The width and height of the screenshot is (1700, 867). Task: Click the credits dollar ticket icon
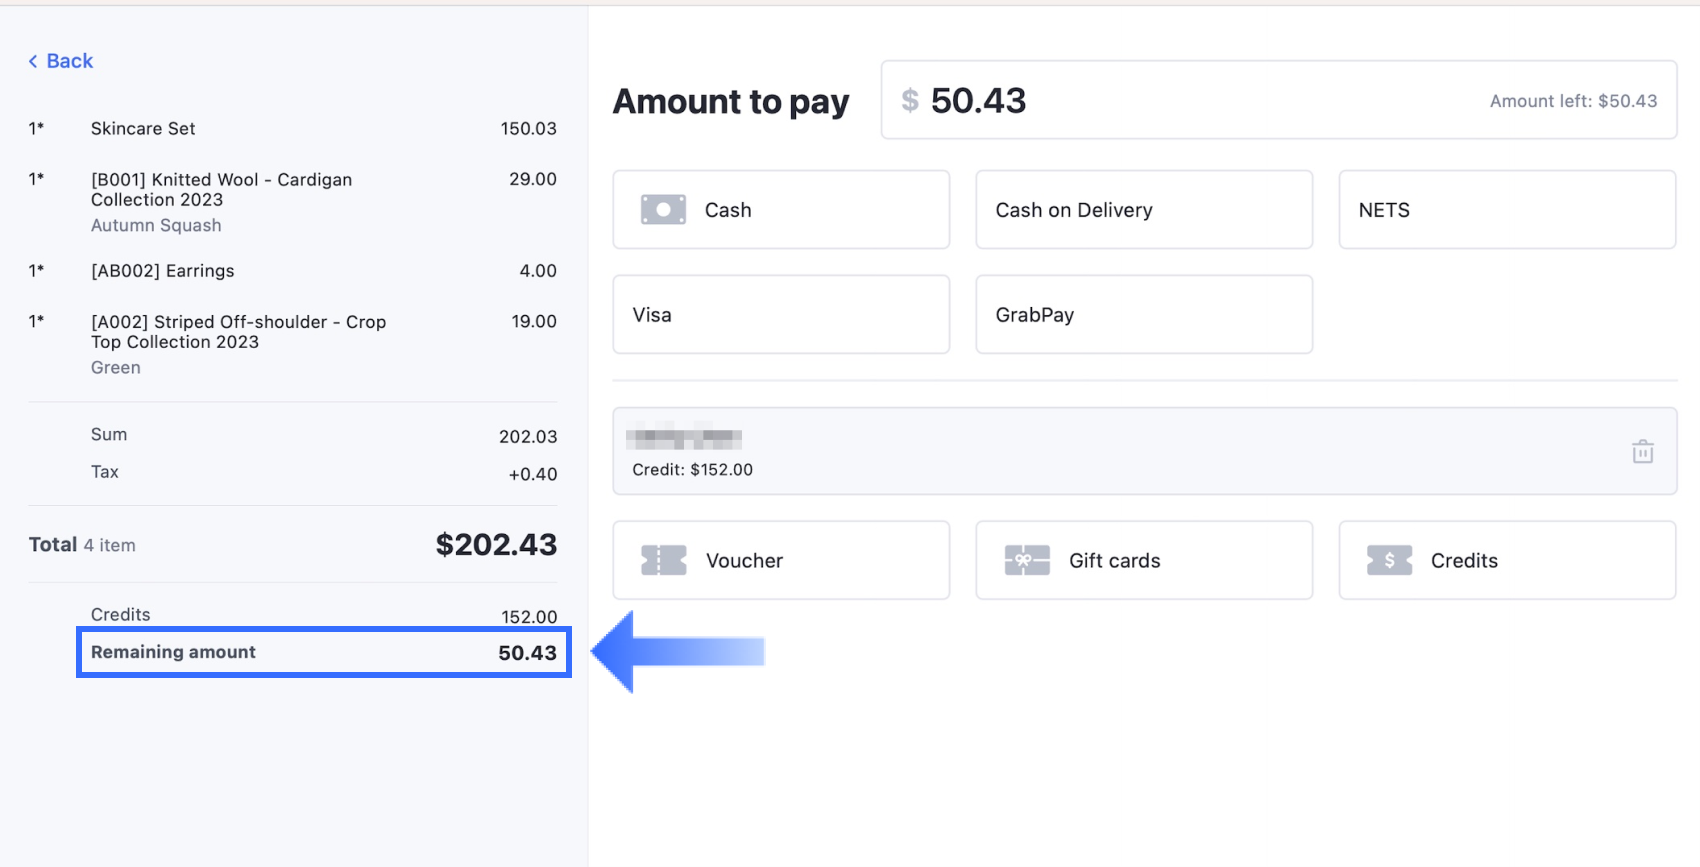(x=1389, y=561)
